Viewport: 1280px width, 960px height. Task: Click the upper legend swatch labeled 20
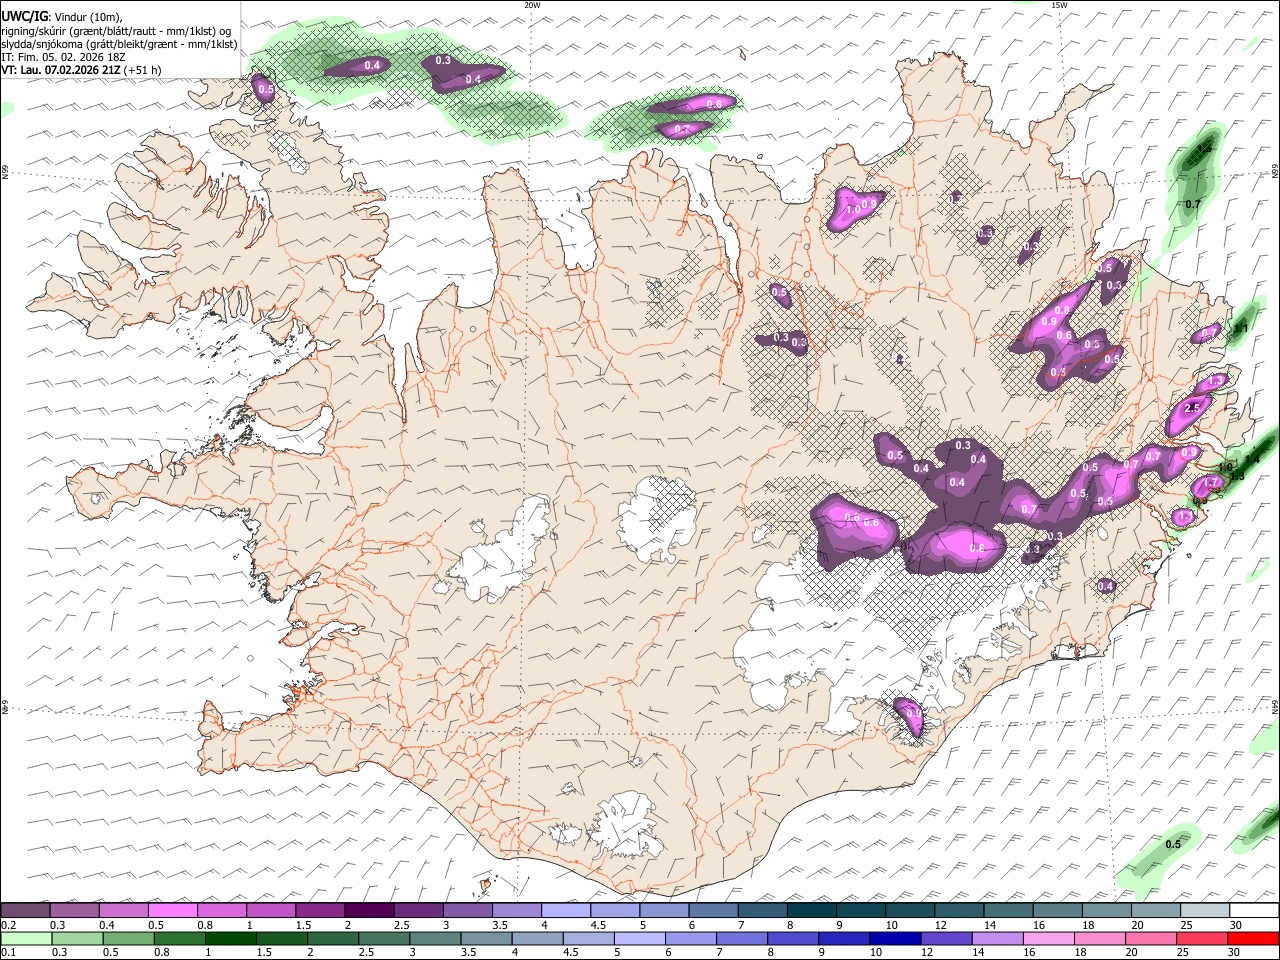1155,911
